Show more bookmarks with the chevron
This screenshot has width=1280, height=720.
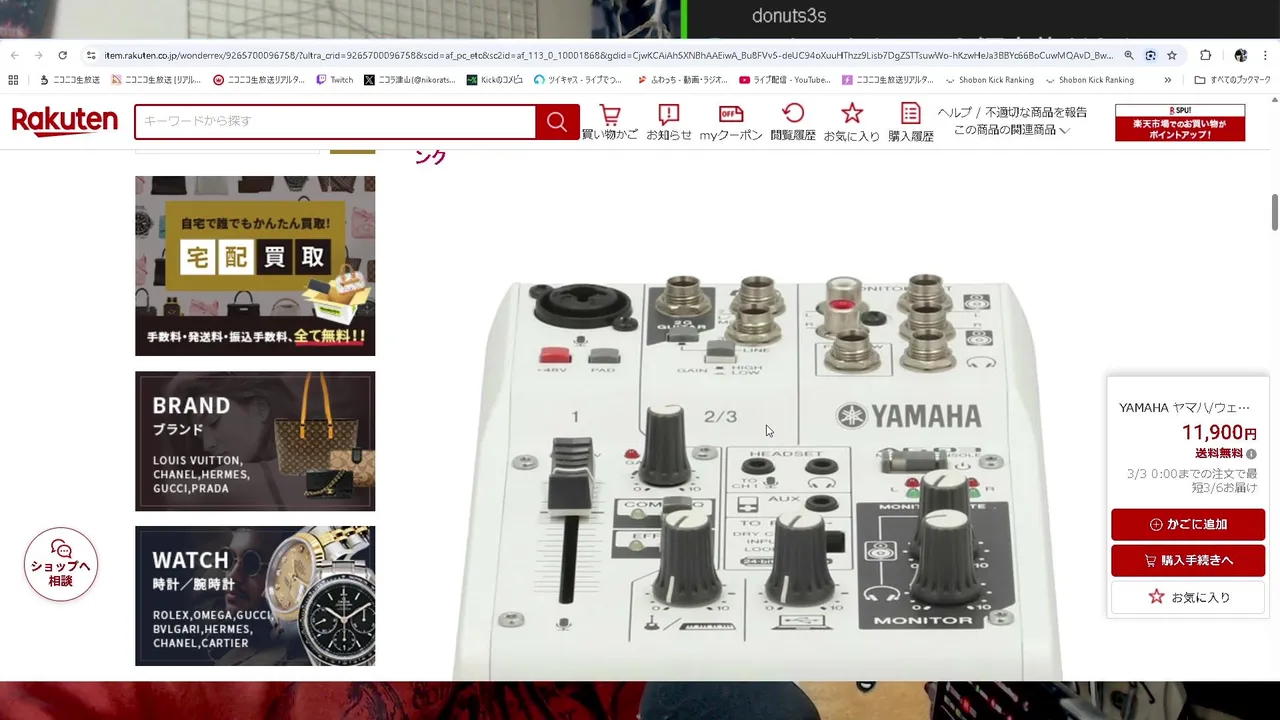pos(1167,80)
